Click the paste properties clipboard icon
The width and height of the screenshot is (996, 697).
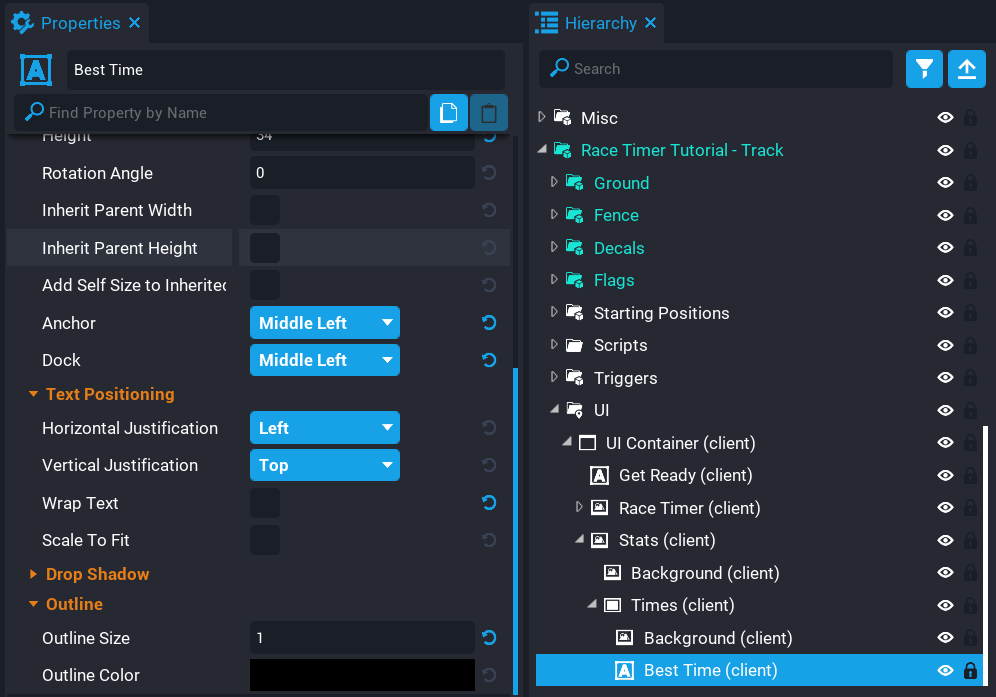pos(488,113)
